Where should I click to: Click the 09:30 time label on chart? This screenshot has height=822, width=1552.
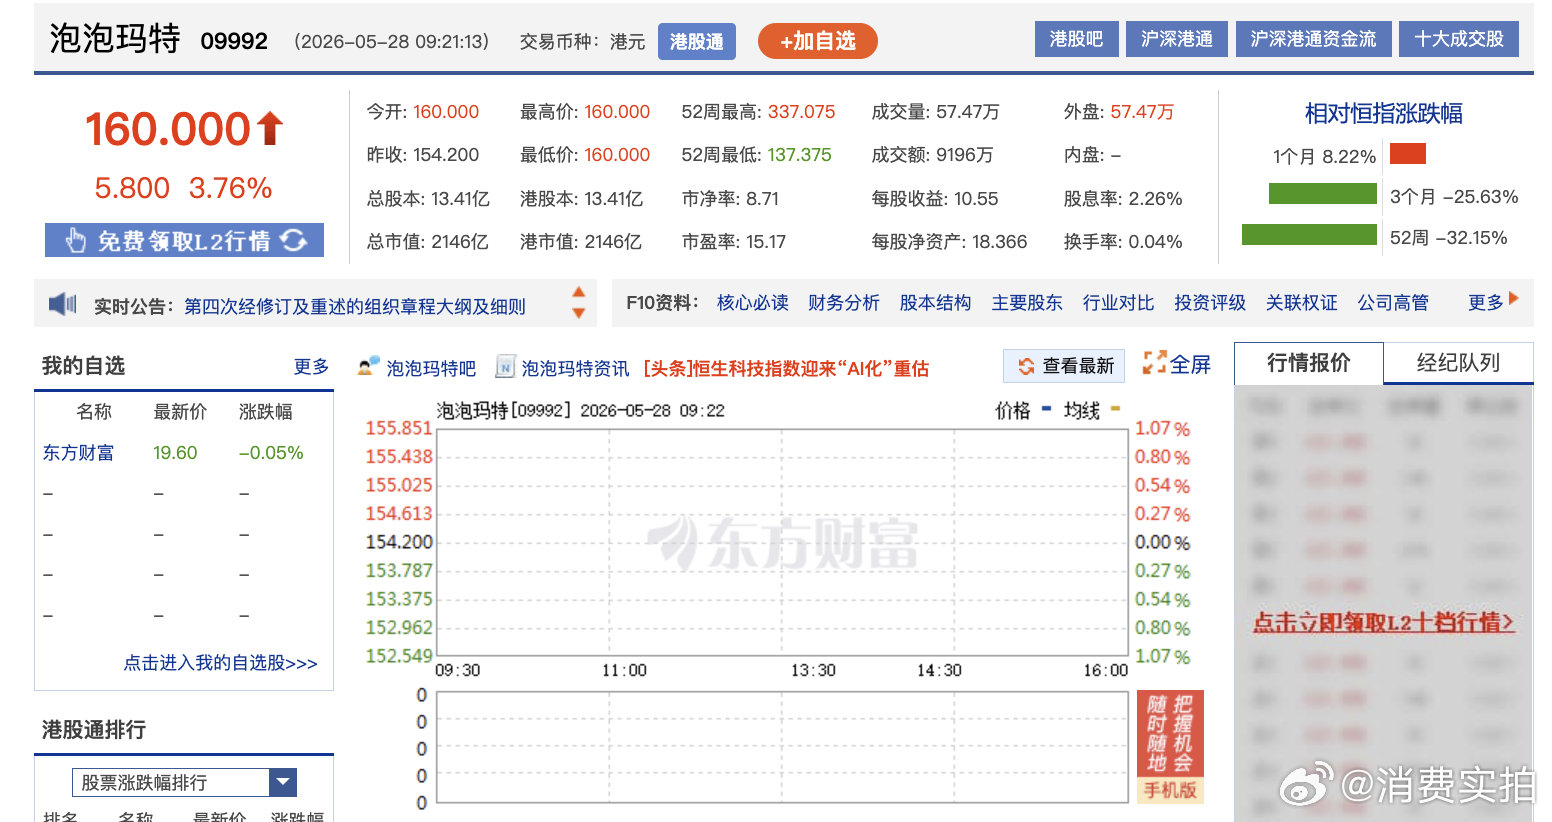(457, 670)
